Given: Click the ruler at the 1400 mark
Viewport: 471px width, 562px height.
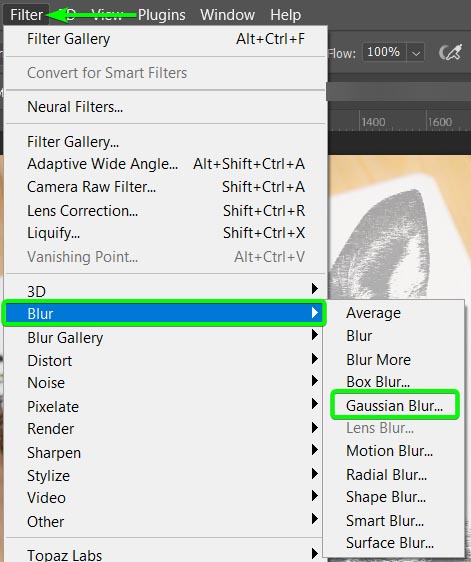Looking at the screenshot, I should [x=373, y=122].
